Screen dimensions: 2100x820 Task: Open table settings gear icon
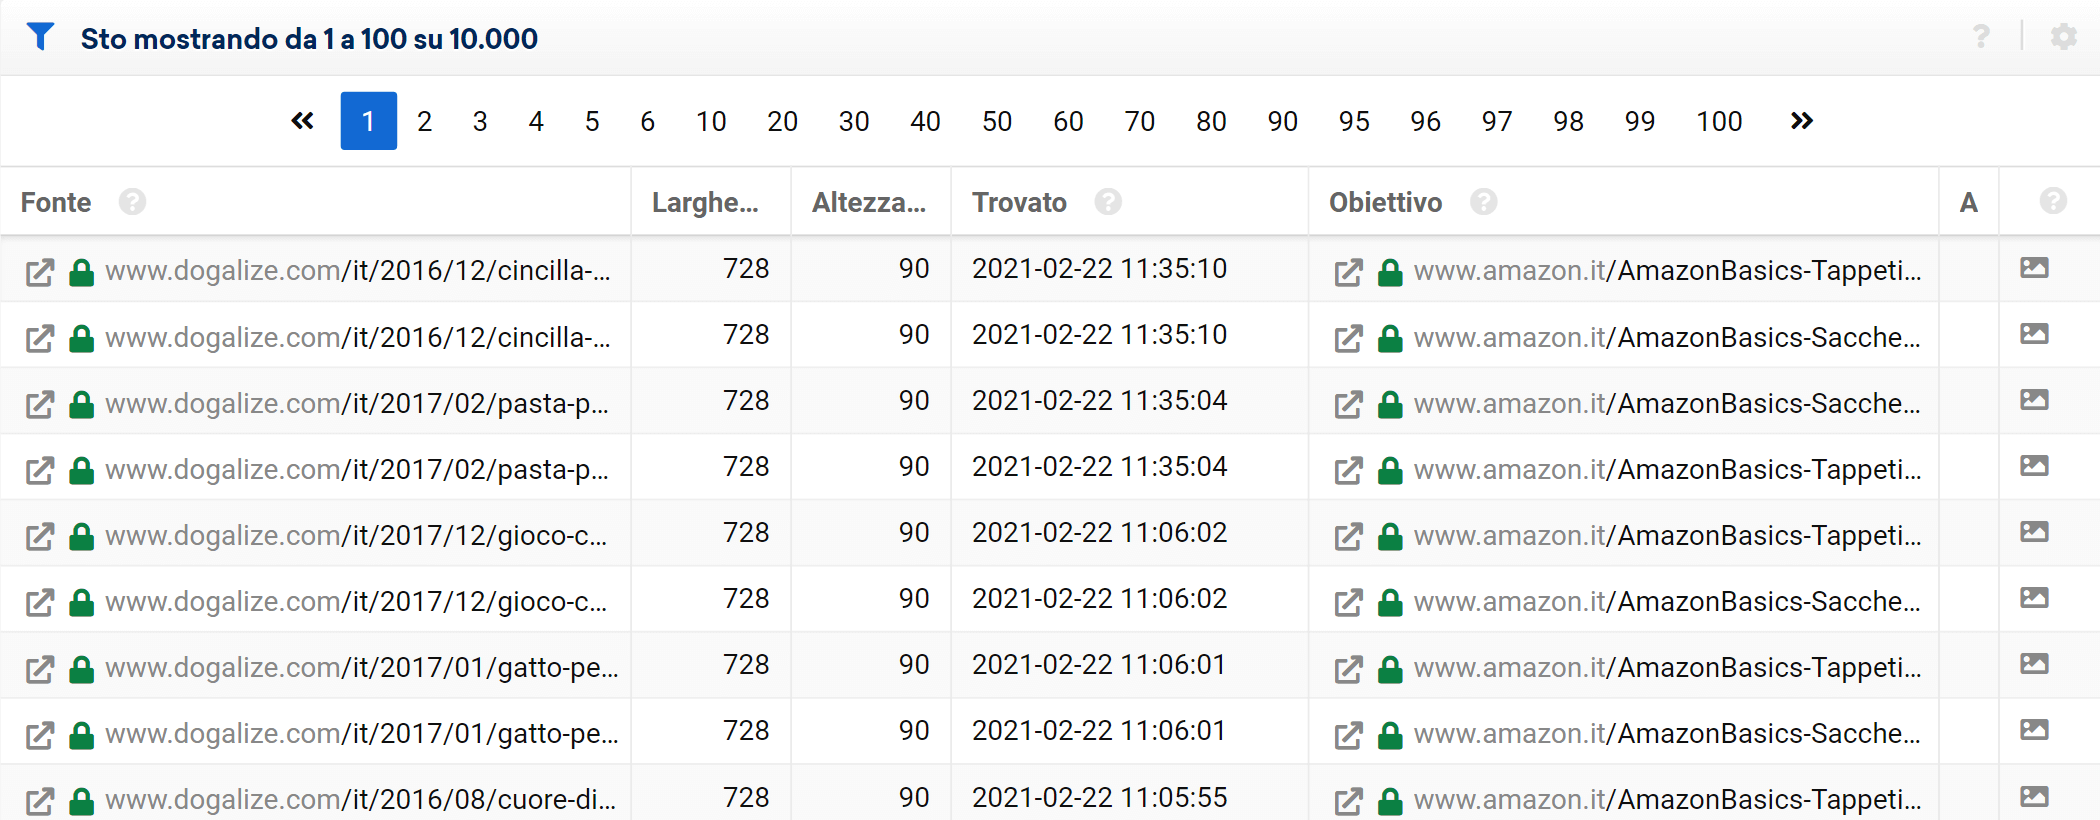pos(2063,37)
